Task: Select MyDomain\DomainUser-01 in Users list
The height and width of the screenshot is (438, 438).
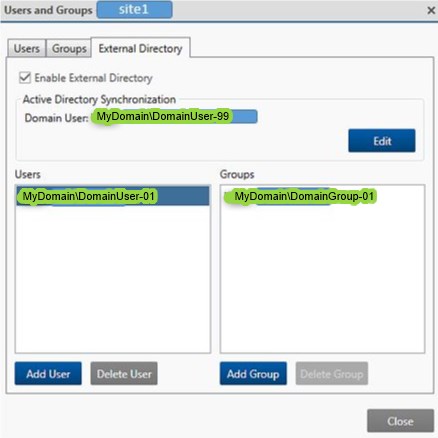Action: click(x=113, y=196)
